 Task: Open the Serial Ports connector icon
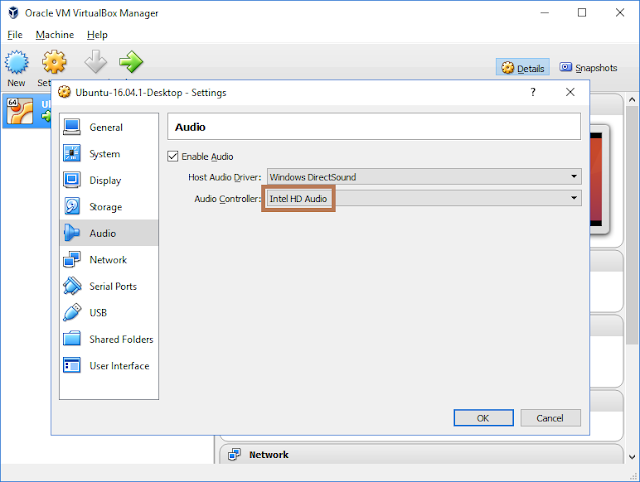pyautogui.click(x=72, y=286)
